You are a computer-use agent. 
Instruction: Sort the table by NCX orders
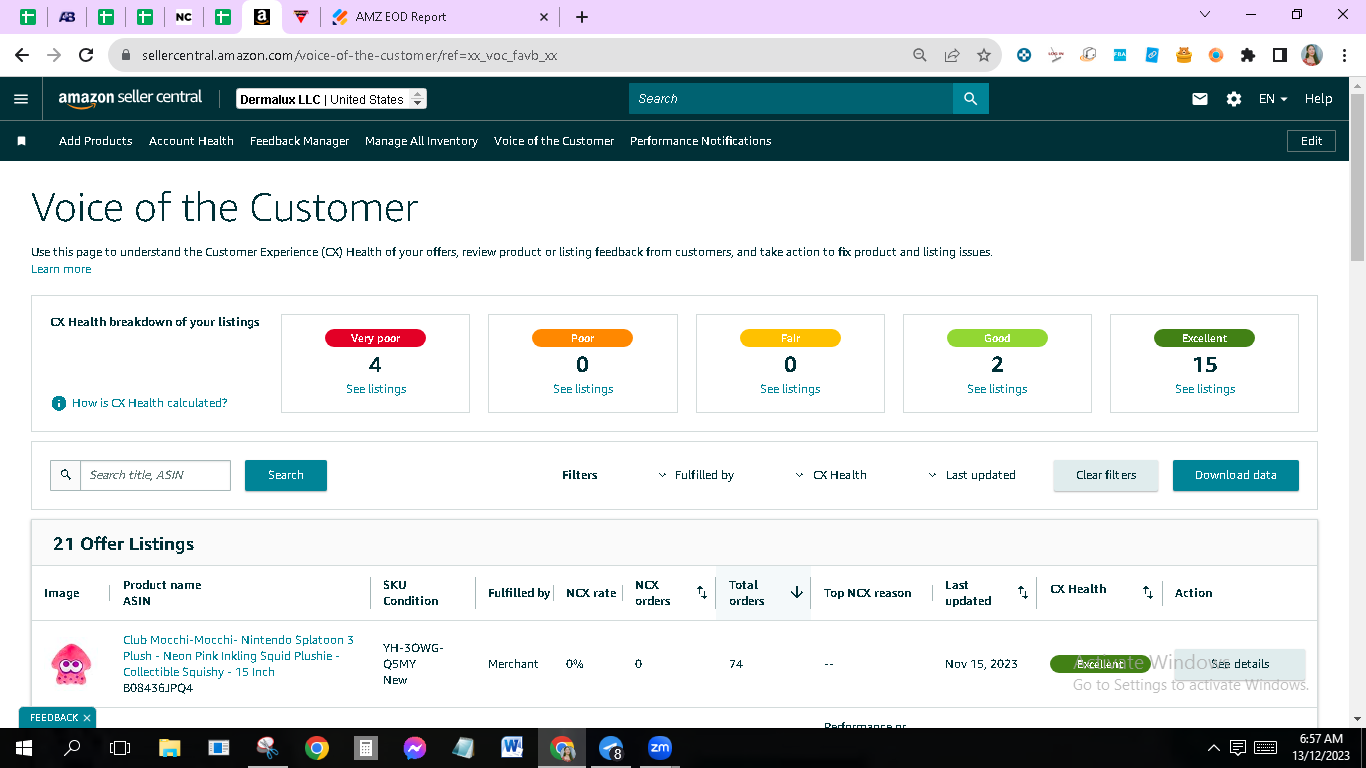[x=702, y=593]
